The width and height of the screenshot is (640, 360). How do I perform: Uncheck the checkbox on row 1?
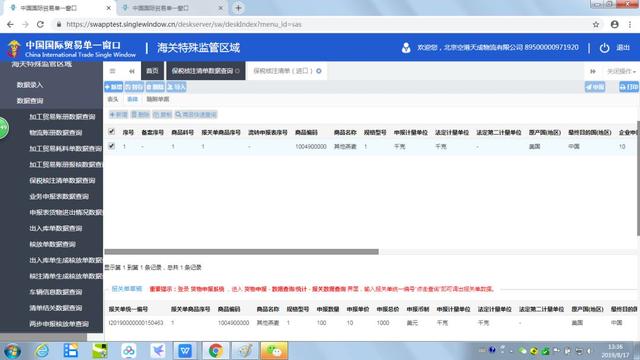111,146
